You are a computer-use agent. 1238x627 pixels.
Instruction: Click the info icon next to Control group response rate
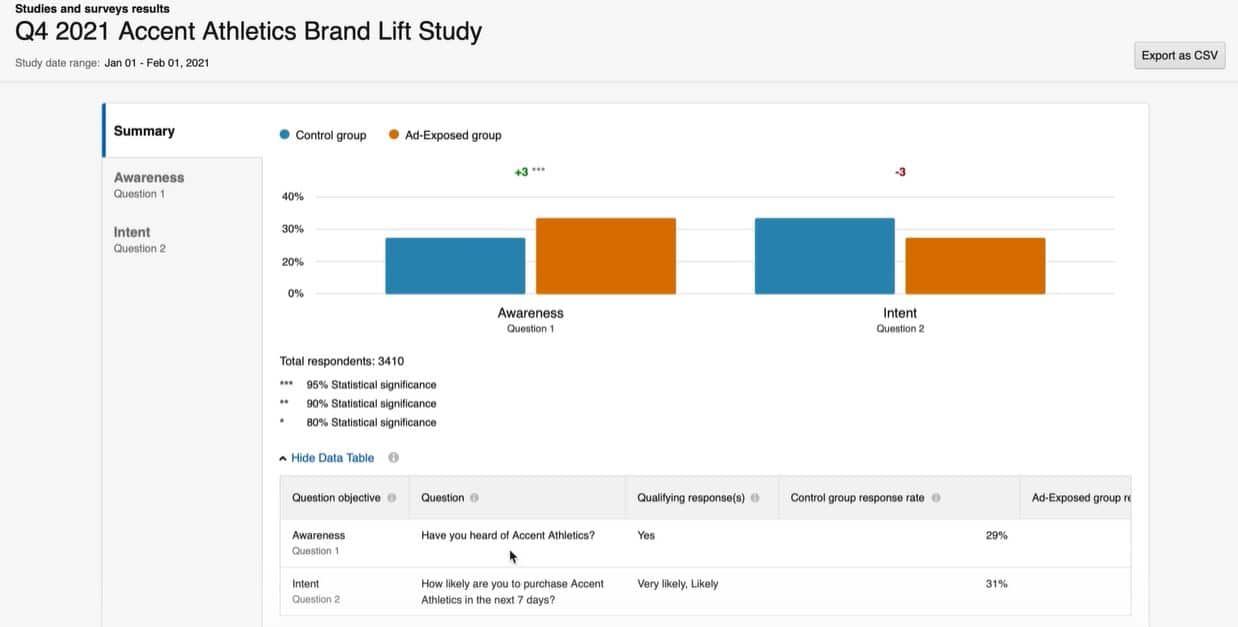pyautogui.click(x=934, y=498)
